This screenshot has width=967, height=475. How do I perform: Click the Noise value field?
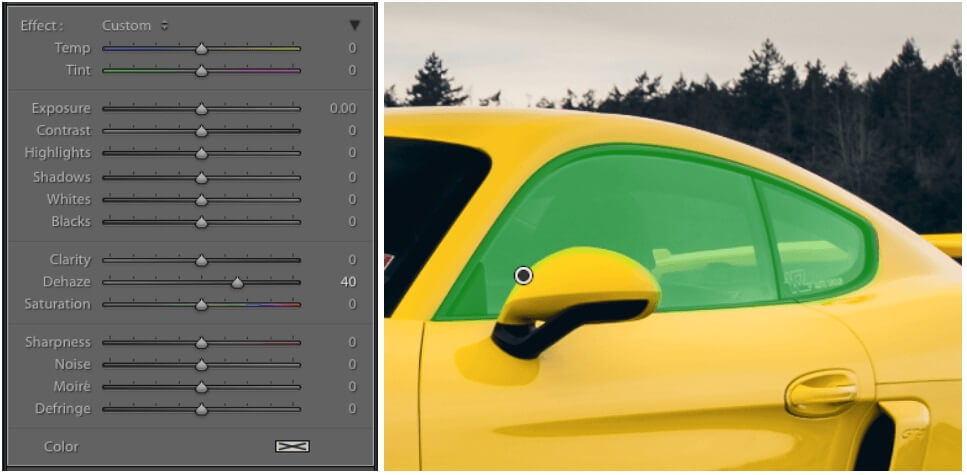352,365
